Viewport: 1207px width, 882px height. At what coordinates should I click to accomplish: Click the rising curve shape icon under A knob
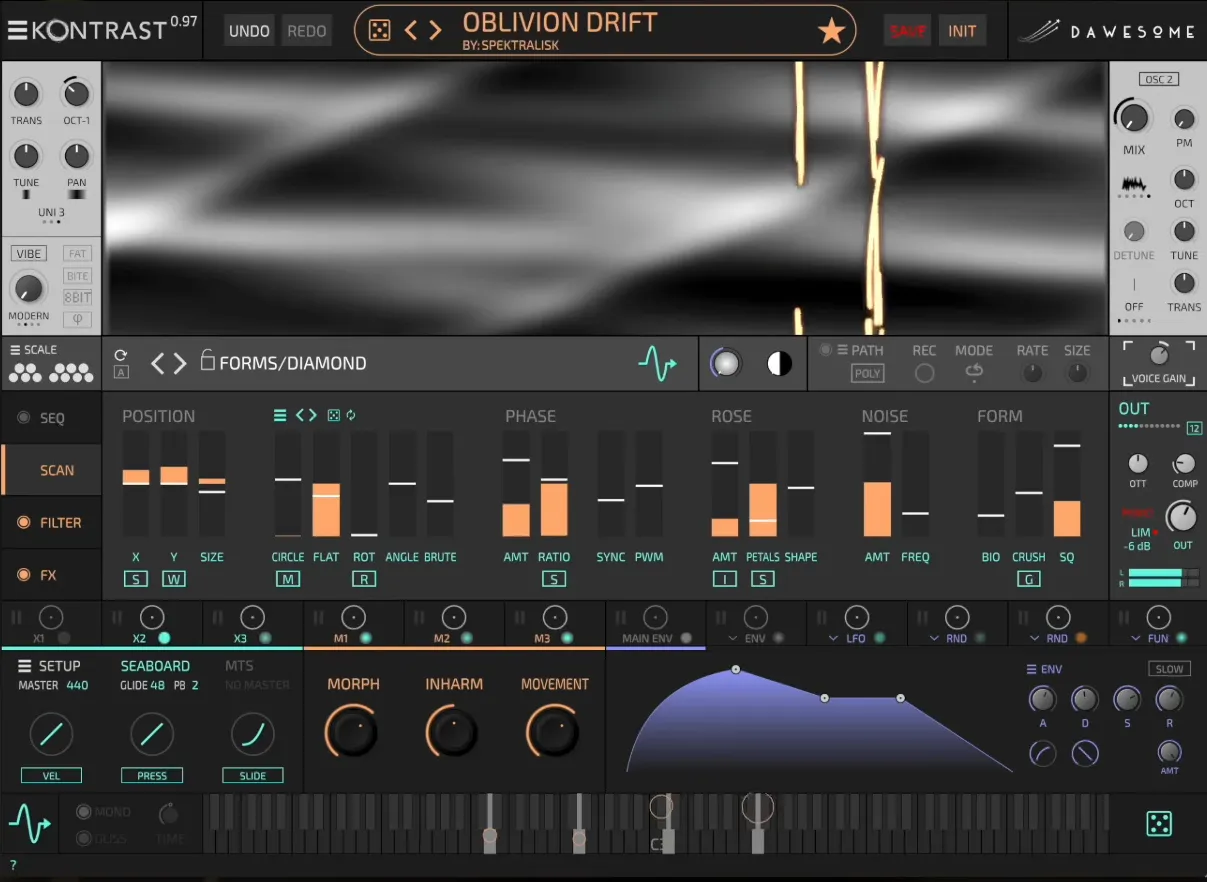coord(1043,753)
